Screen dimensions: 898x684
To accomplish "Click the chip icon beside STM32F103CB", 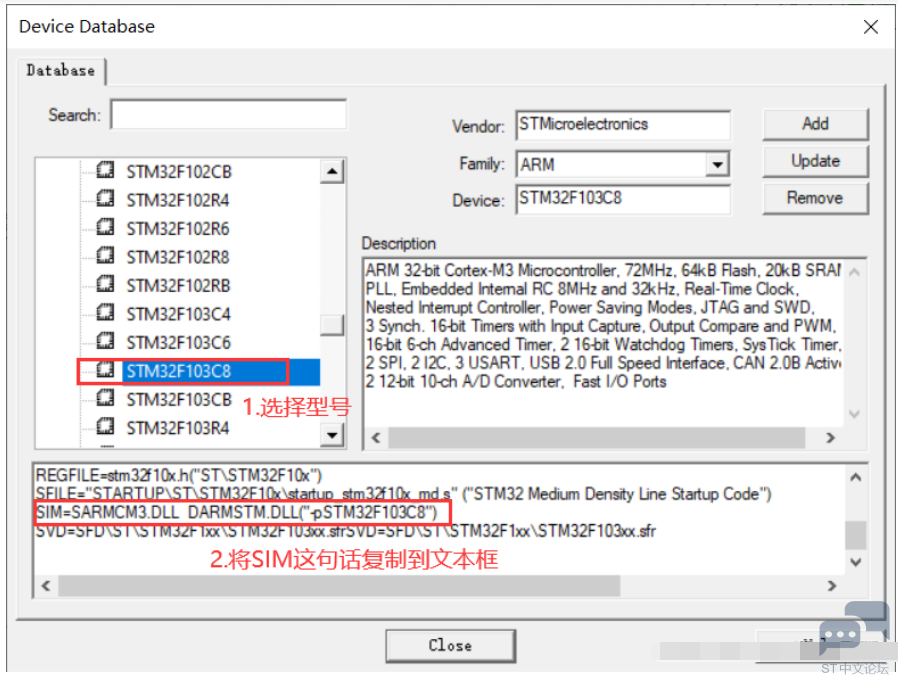I will pos(105,398).
